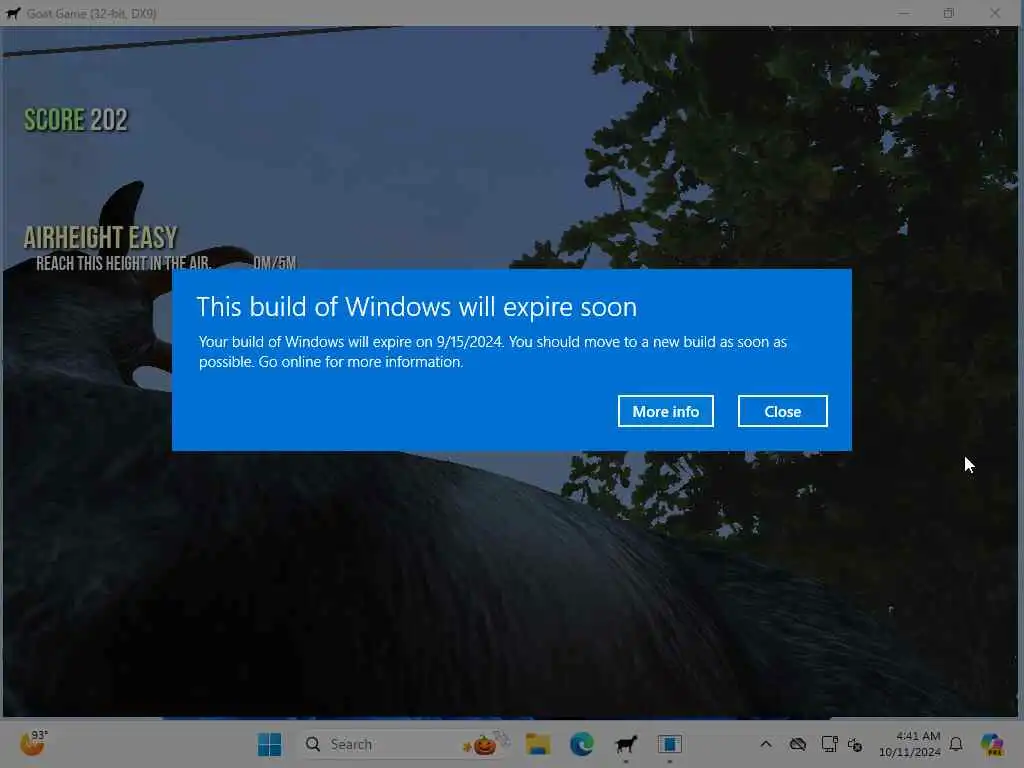
Task: Click 'Reach this height in the air' text
Action: point(123,263)
